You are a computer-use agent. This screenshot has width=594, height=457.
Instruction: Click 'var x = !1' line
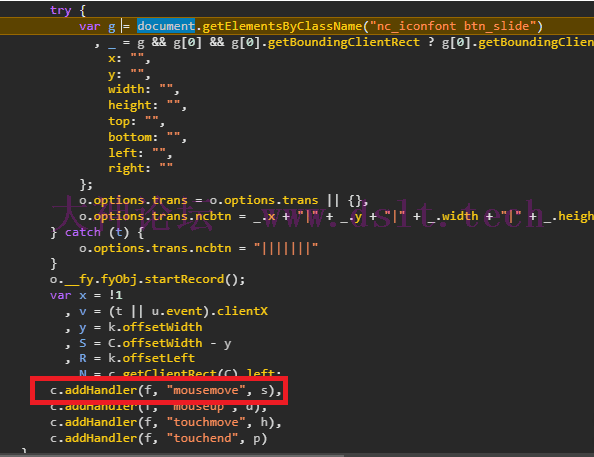pos(86,295)
